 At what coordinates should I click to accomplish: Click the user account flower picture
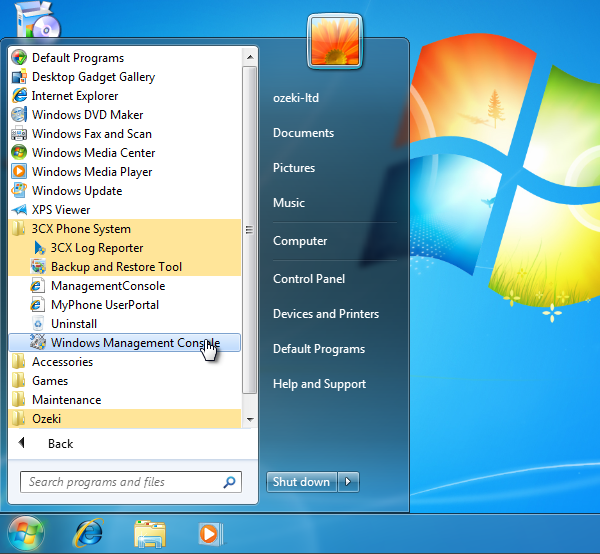(335, 42)
